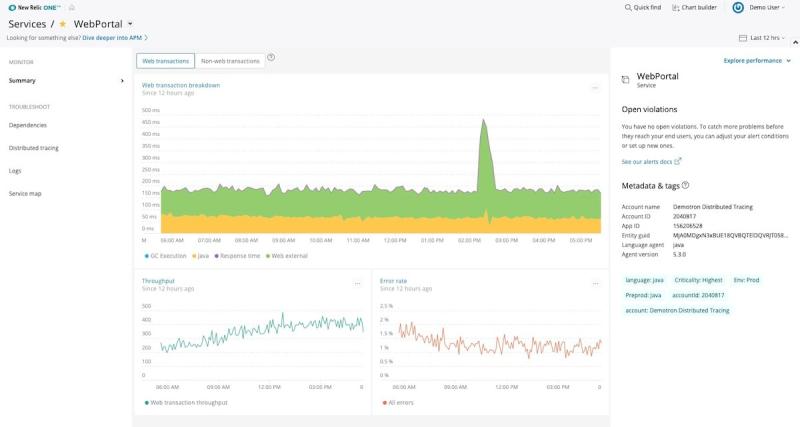Open the Throughput chart options menu

point(357,284)
